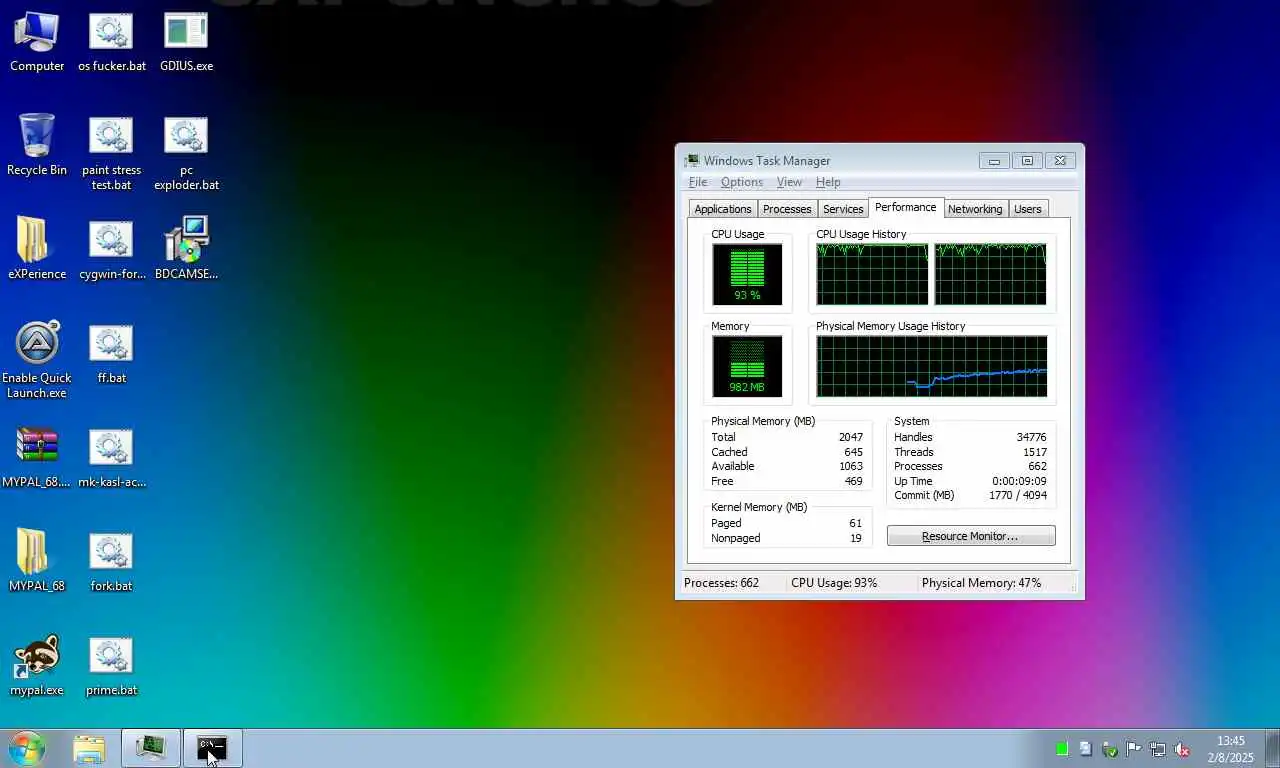Click the CPU Usage 93% gauge

pyautogui.click(x=747, y=274)
